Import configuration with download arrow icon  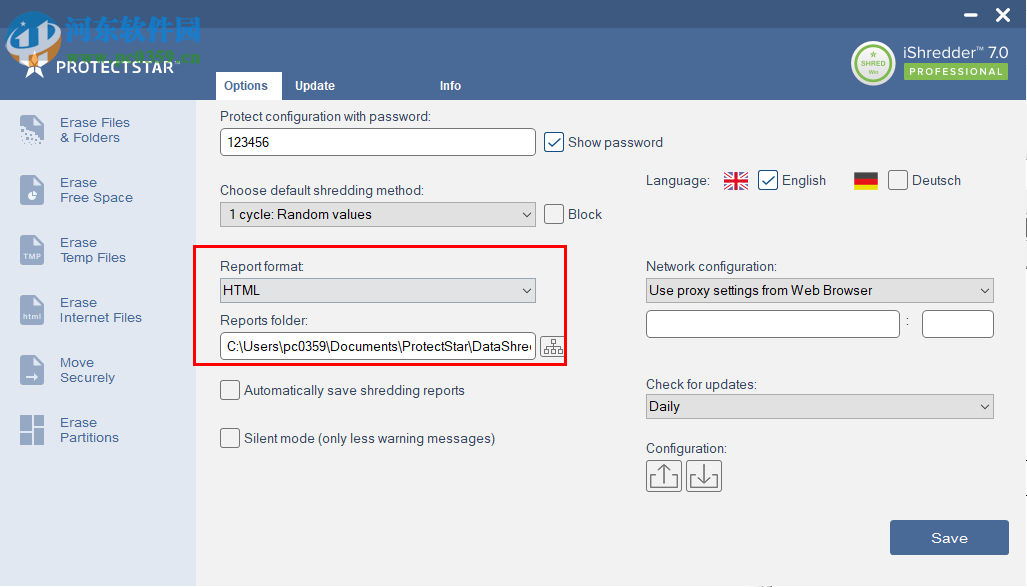pos(703,476)
